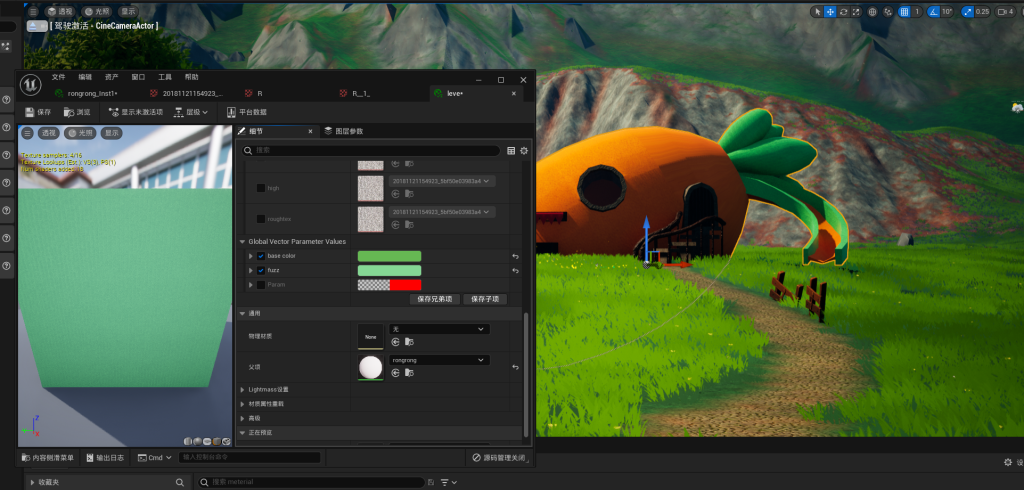
Task: Open main viewport hamburger options menu
Action: 33,12
